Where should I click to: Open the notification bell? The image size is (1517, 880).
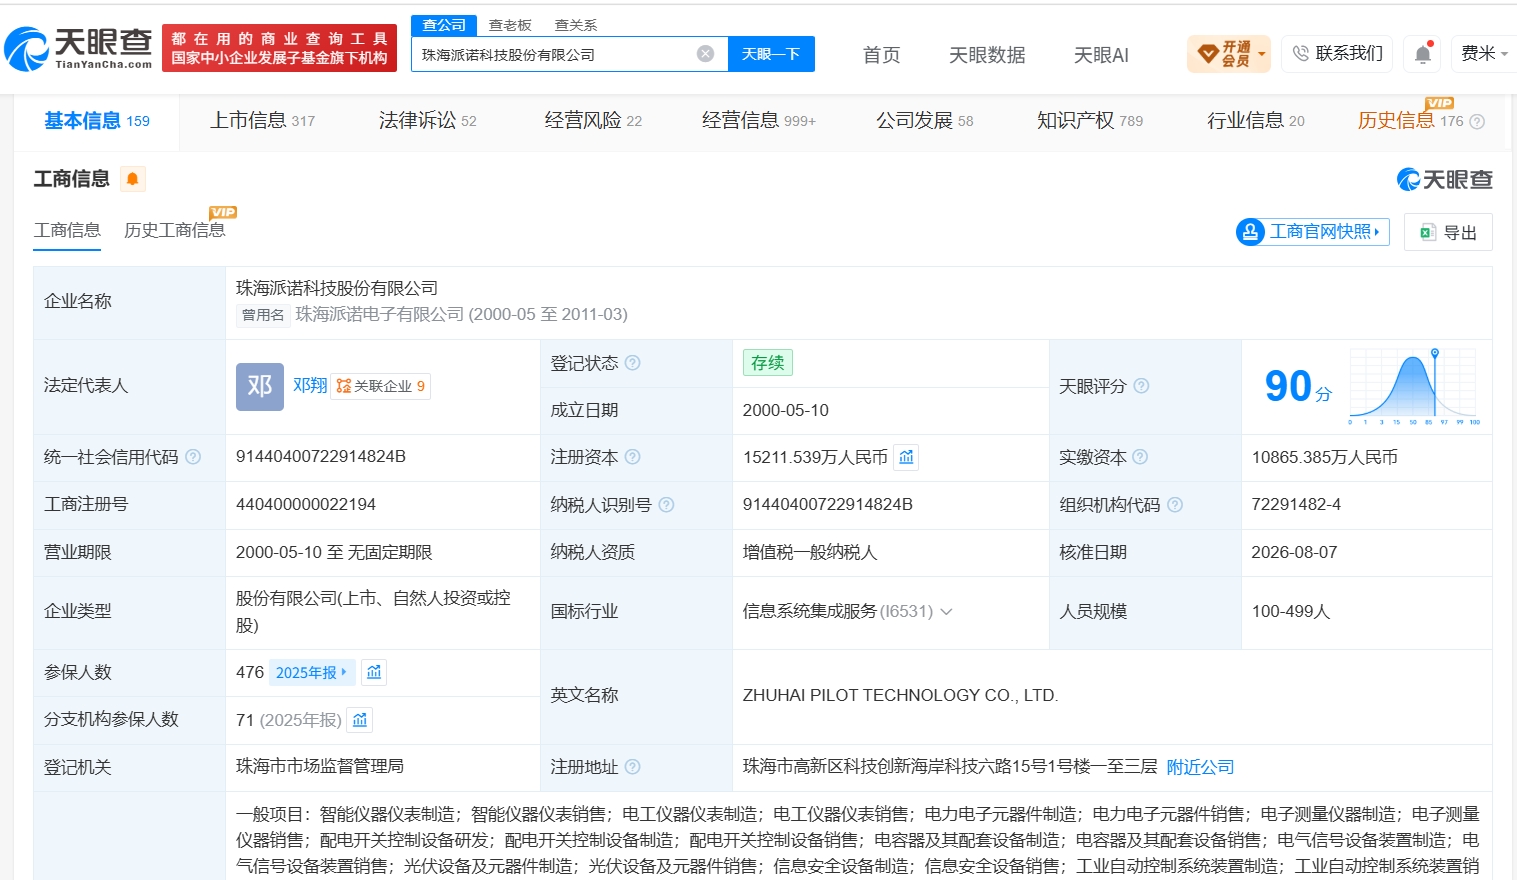pyautogui.click(x=1423, y=54)
